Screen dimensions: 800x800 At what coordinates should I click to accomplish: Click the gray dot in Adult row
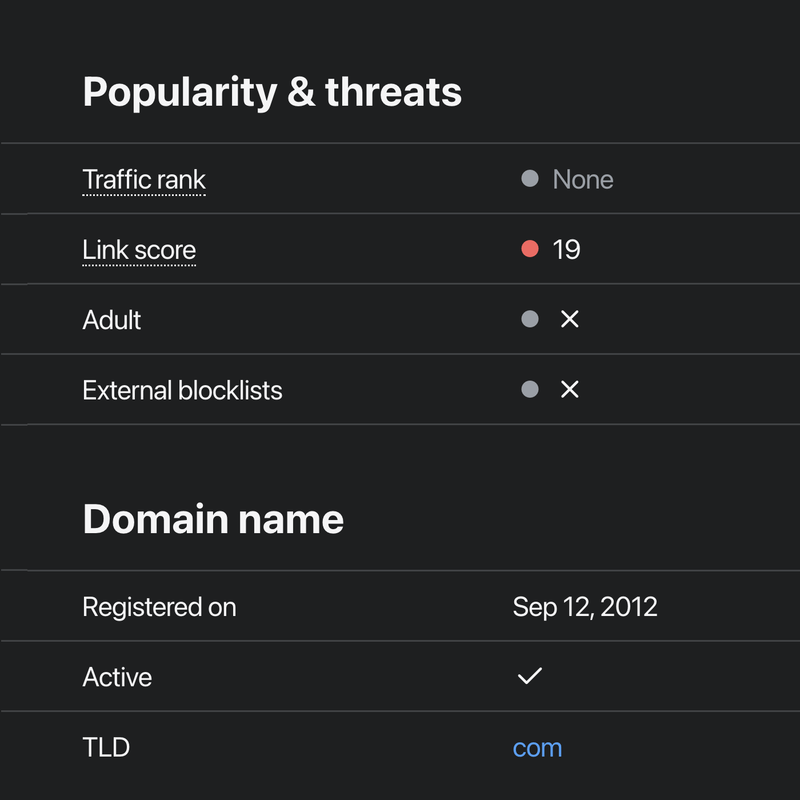point(530,319)
